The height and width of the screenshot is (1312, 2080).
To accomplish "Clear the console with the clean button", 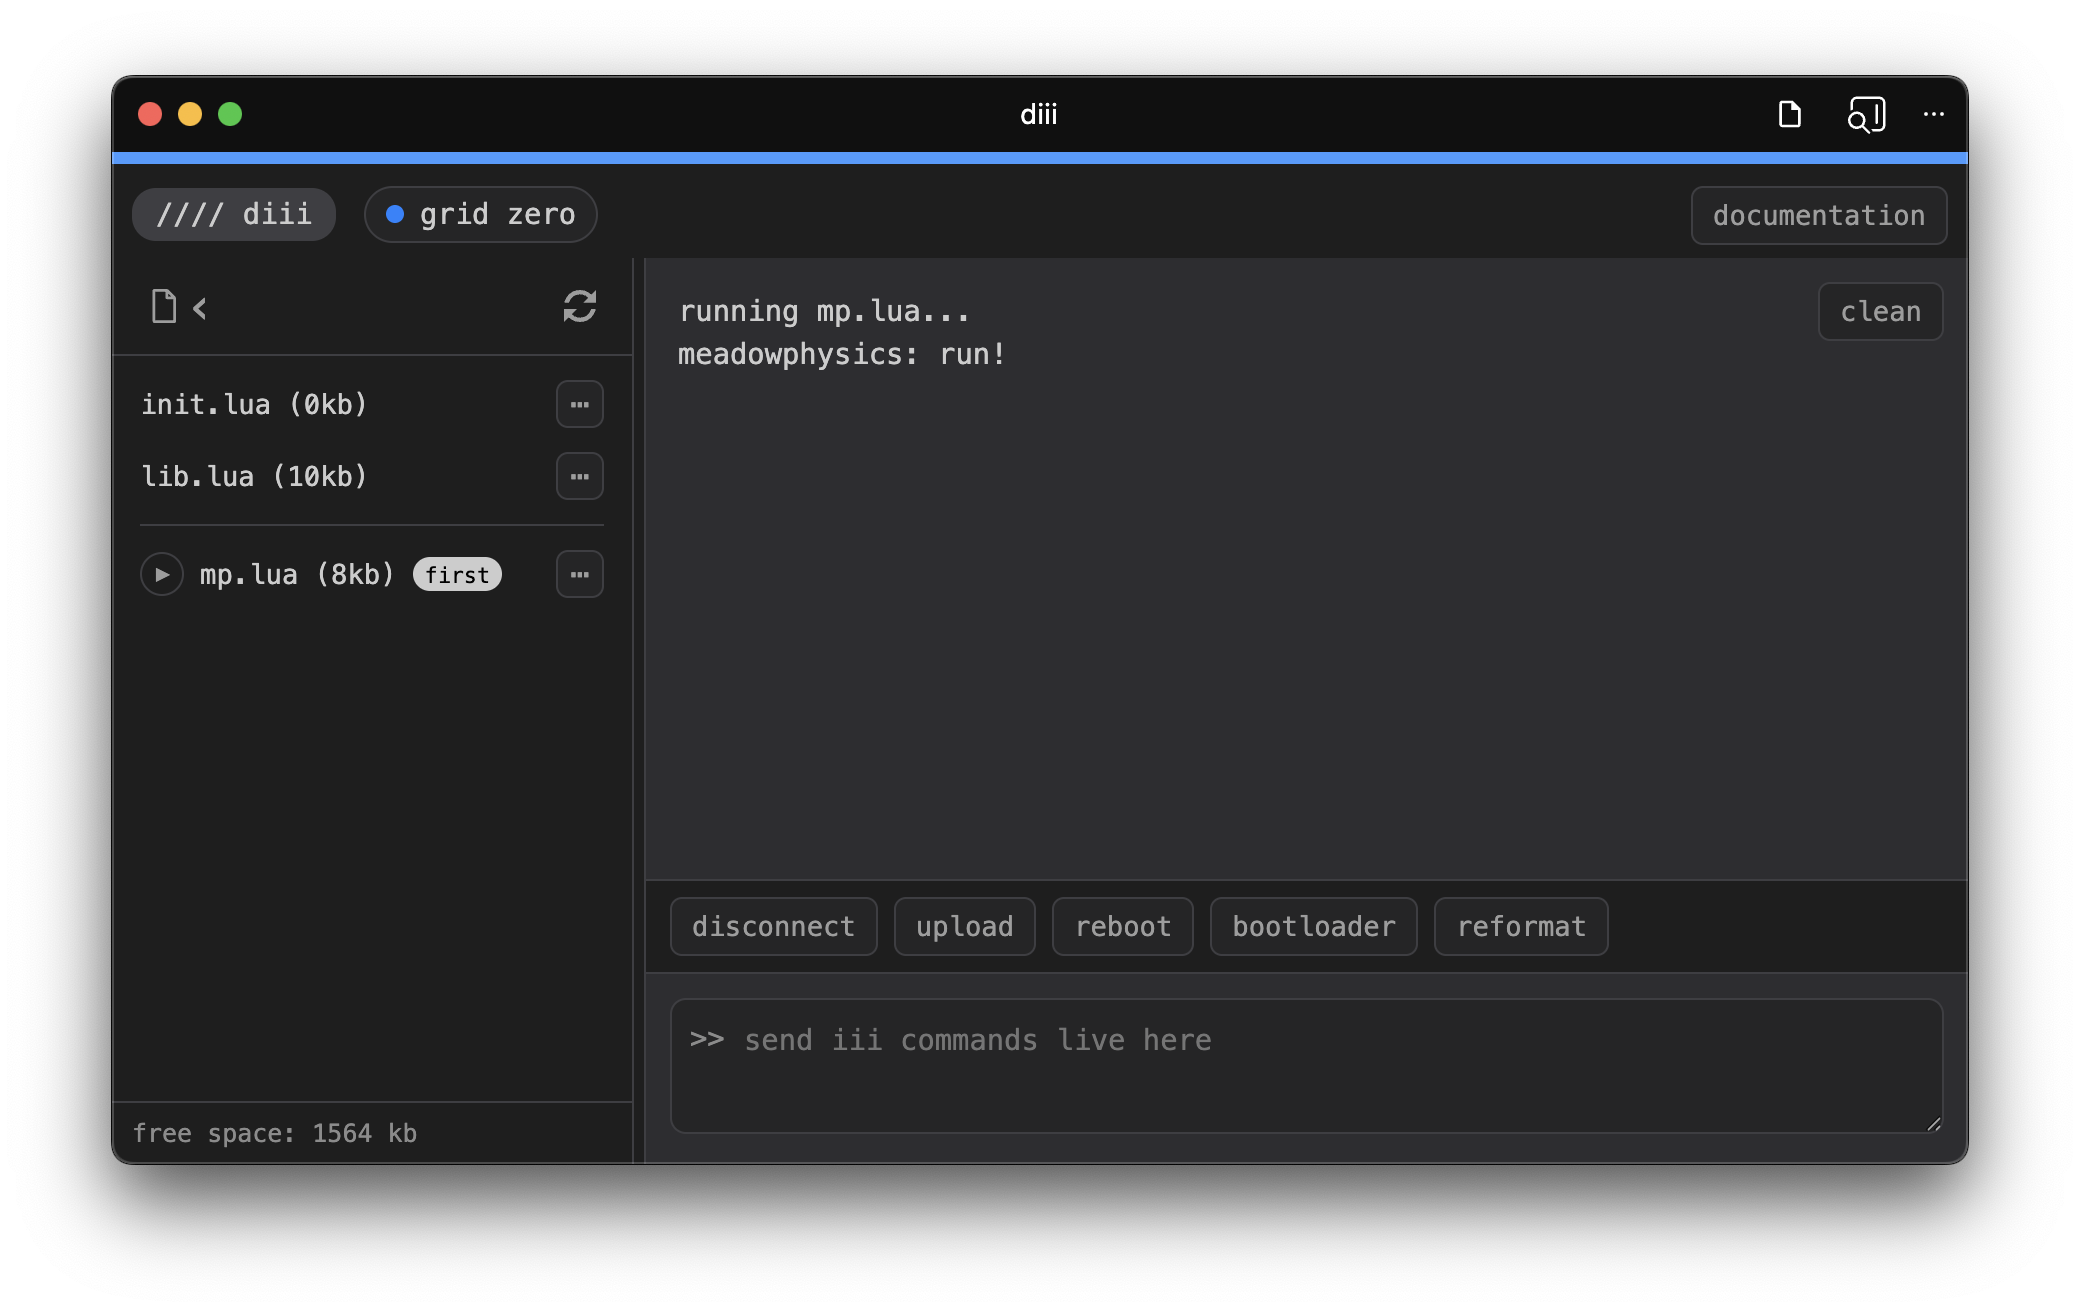I will [1880, 311].
